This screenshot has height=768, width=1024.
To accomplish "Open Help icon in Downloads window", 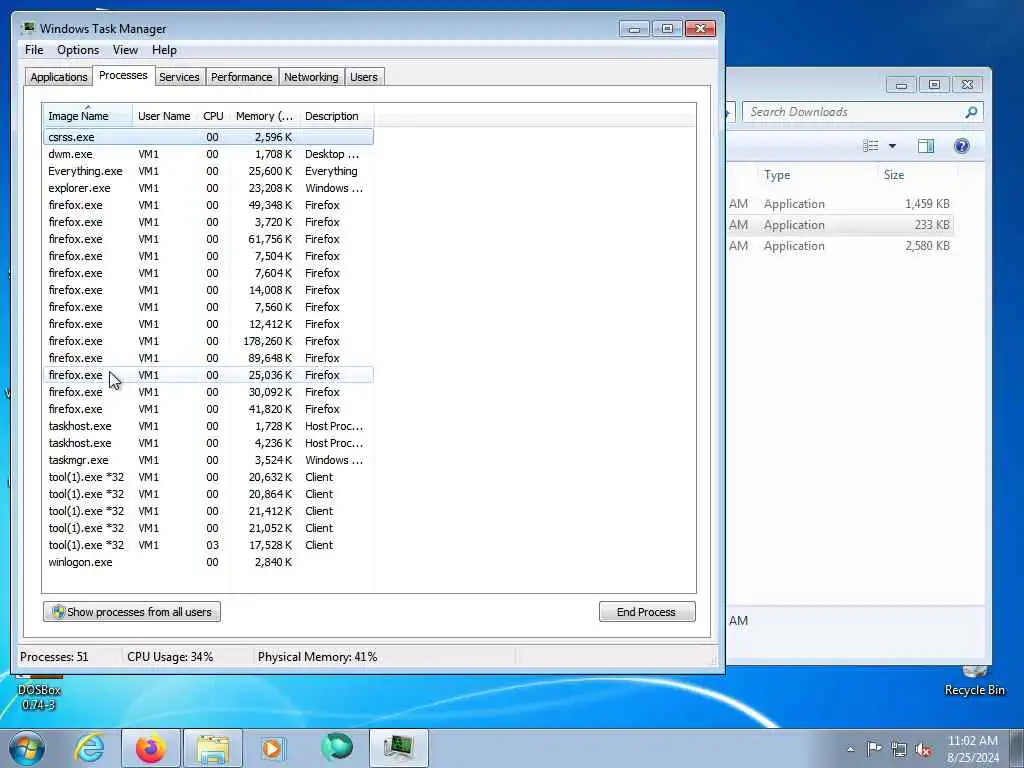I will [961, 146].
